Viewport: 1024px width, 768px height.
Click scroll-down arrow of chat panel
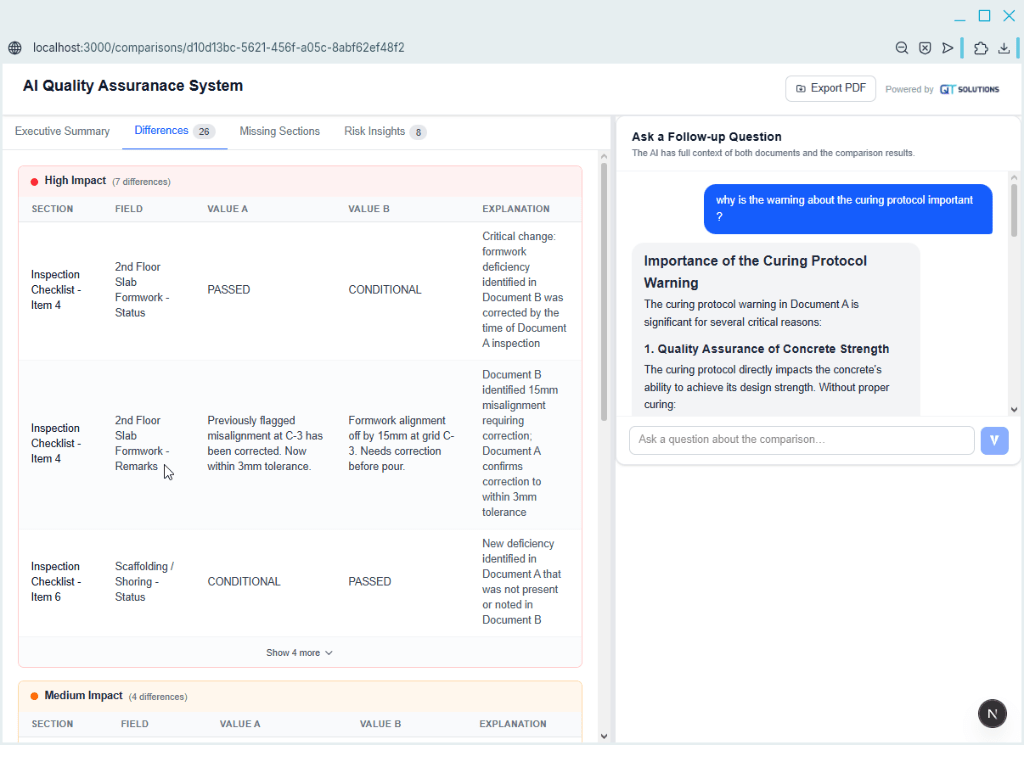point(1014,409)
